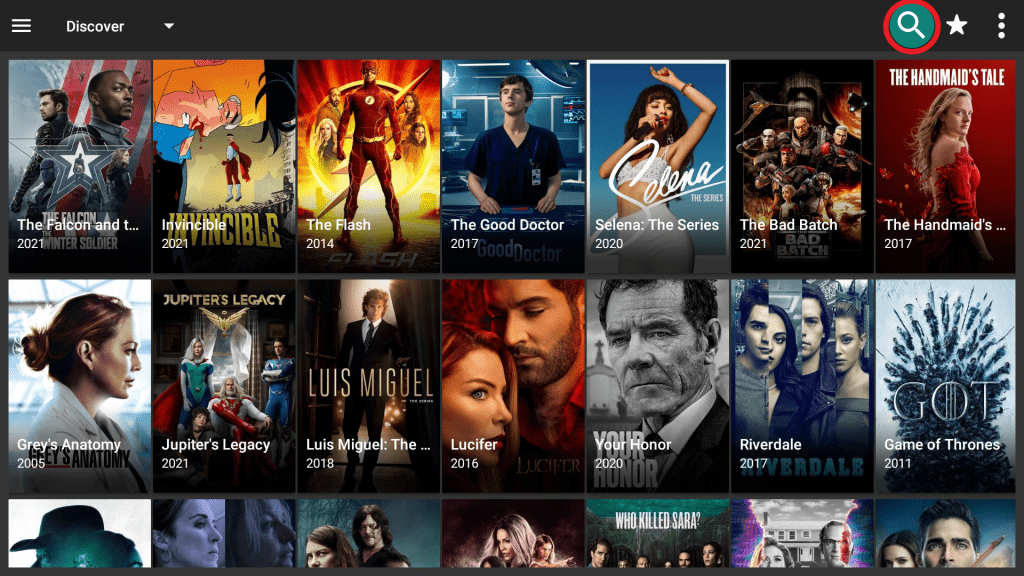Open the three-dot overflow menu
This screenshot has height=576, width=1024.
[x=1001, y=26]
